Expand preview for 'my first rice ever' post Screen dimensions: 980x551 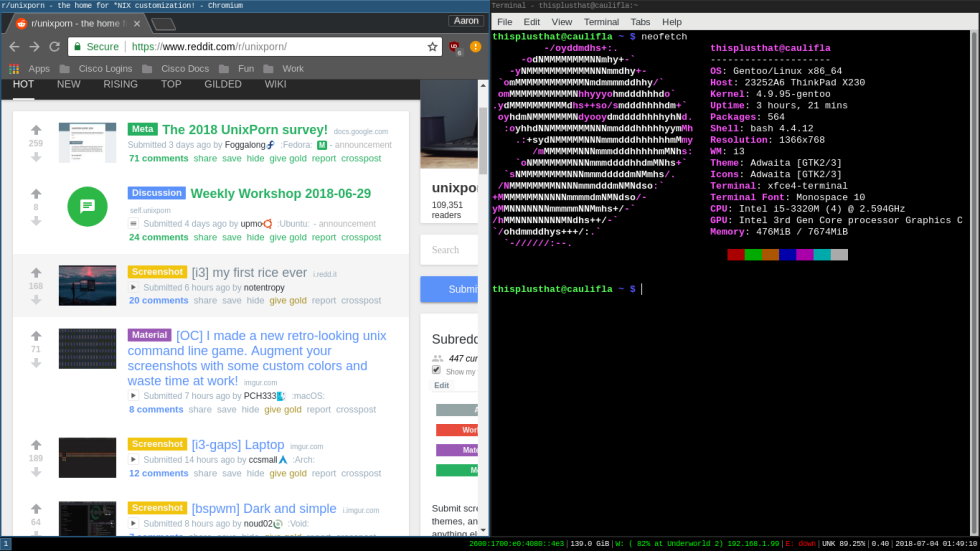133,287
